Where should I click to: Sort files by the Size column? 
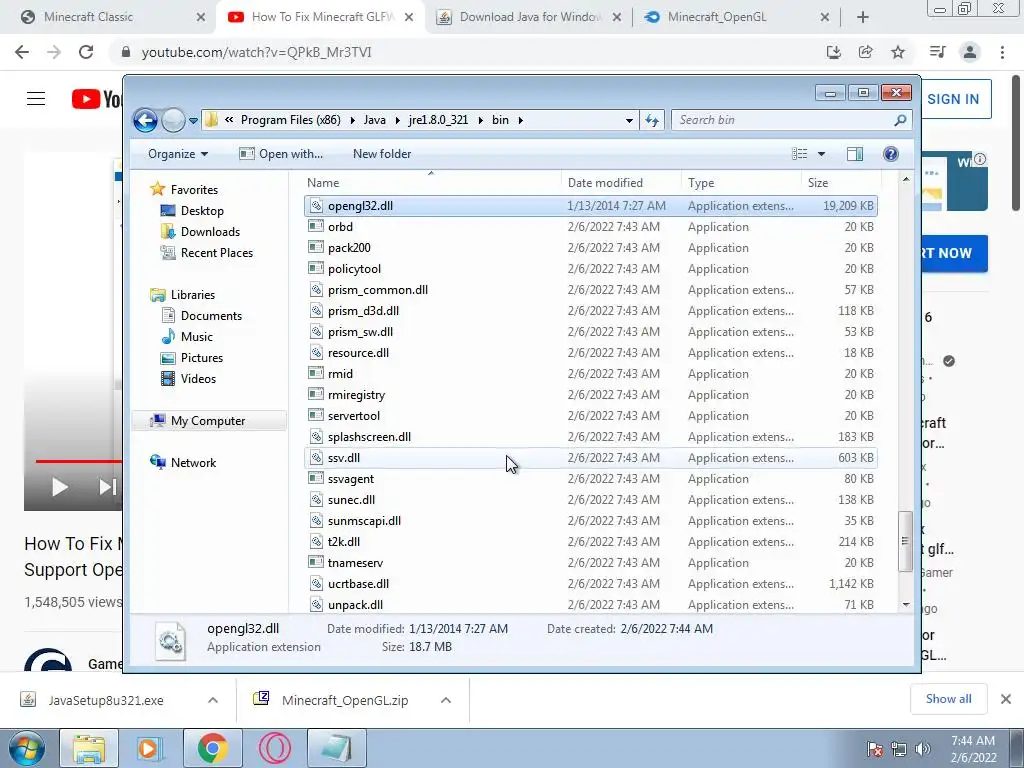[840, 183]
